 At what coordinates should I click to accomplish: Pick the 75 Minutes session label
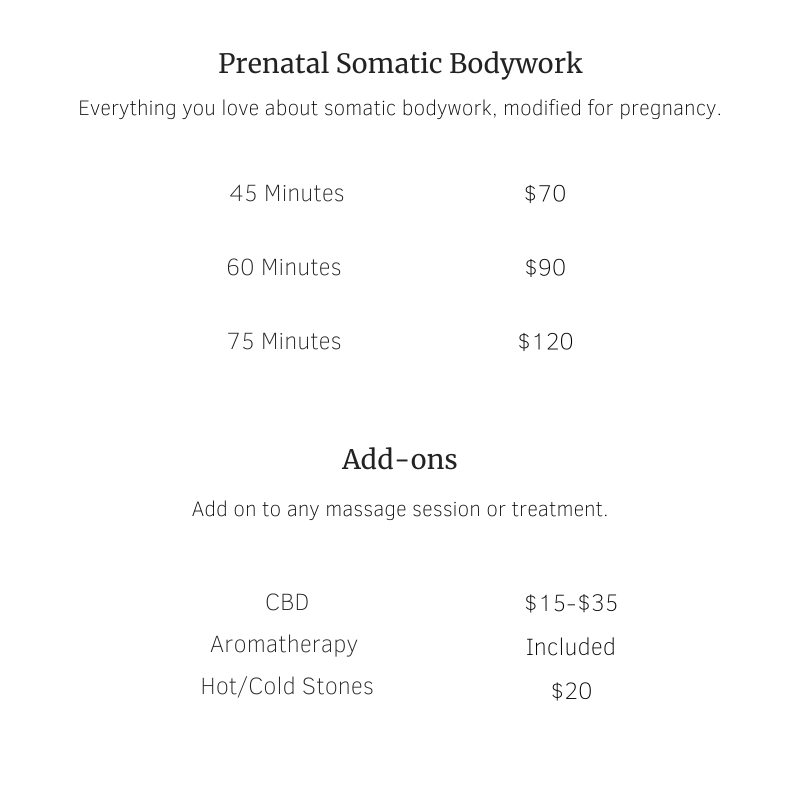click(x=284, y=342)
